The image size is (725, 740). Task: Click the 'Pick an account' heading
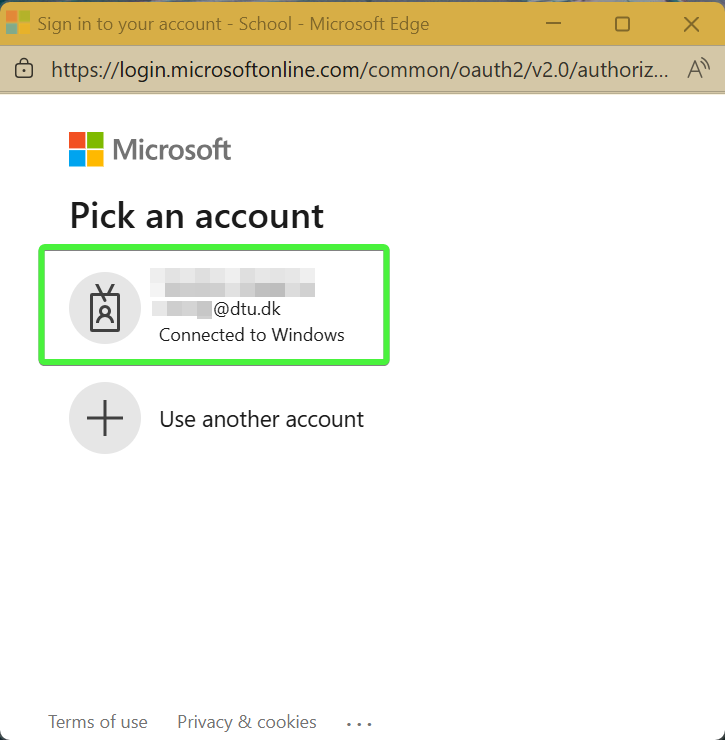(x=197, y=215)
